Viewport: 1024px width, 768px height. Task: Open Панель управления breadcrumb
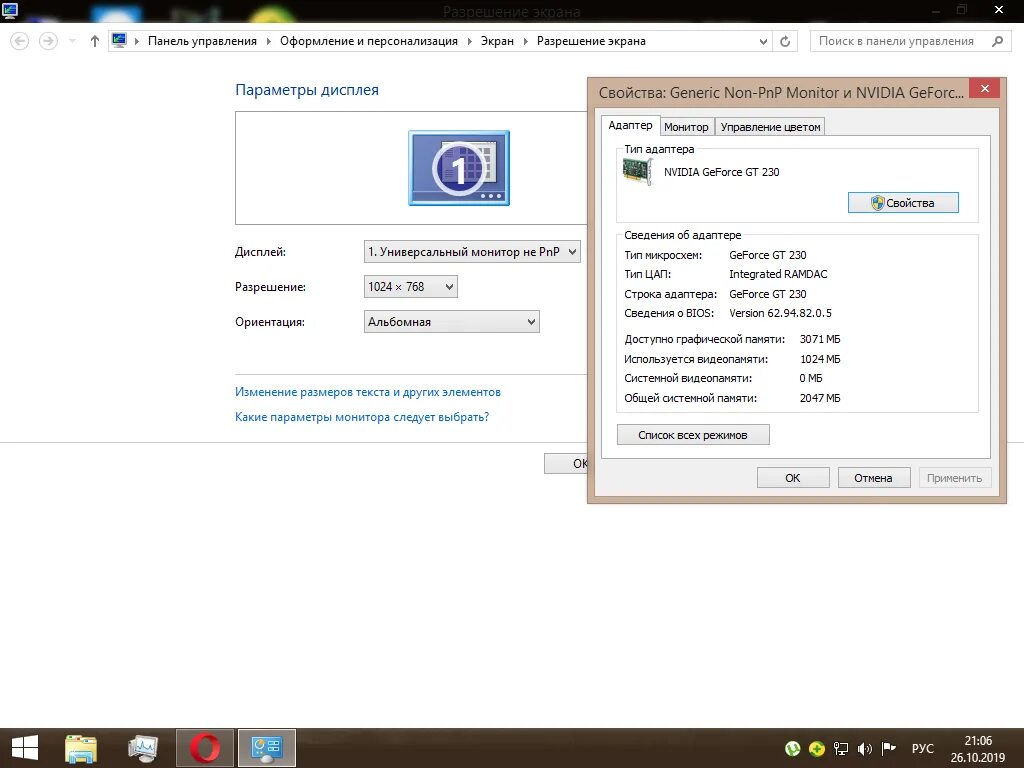tap(202, 41)
